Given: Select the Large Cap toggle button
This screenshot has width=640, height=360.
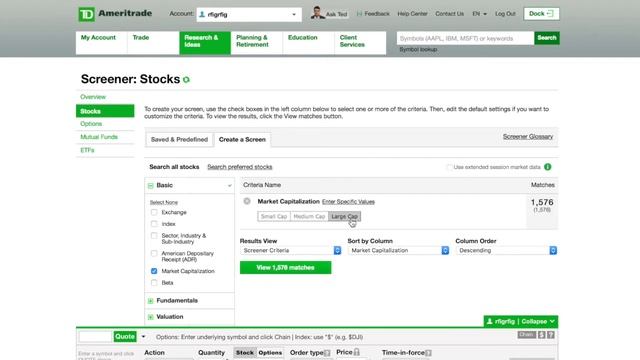Looking at the screenshot, I should pyautogui.click(x=344, y=216).
